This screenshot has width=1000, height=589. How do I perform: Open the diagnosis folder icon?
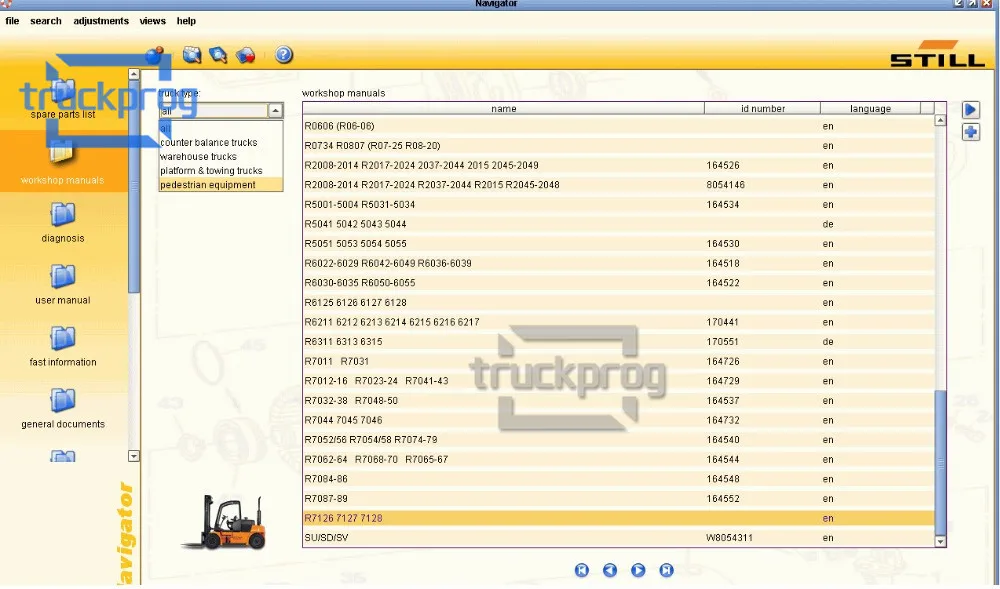[x=62, y=214]
